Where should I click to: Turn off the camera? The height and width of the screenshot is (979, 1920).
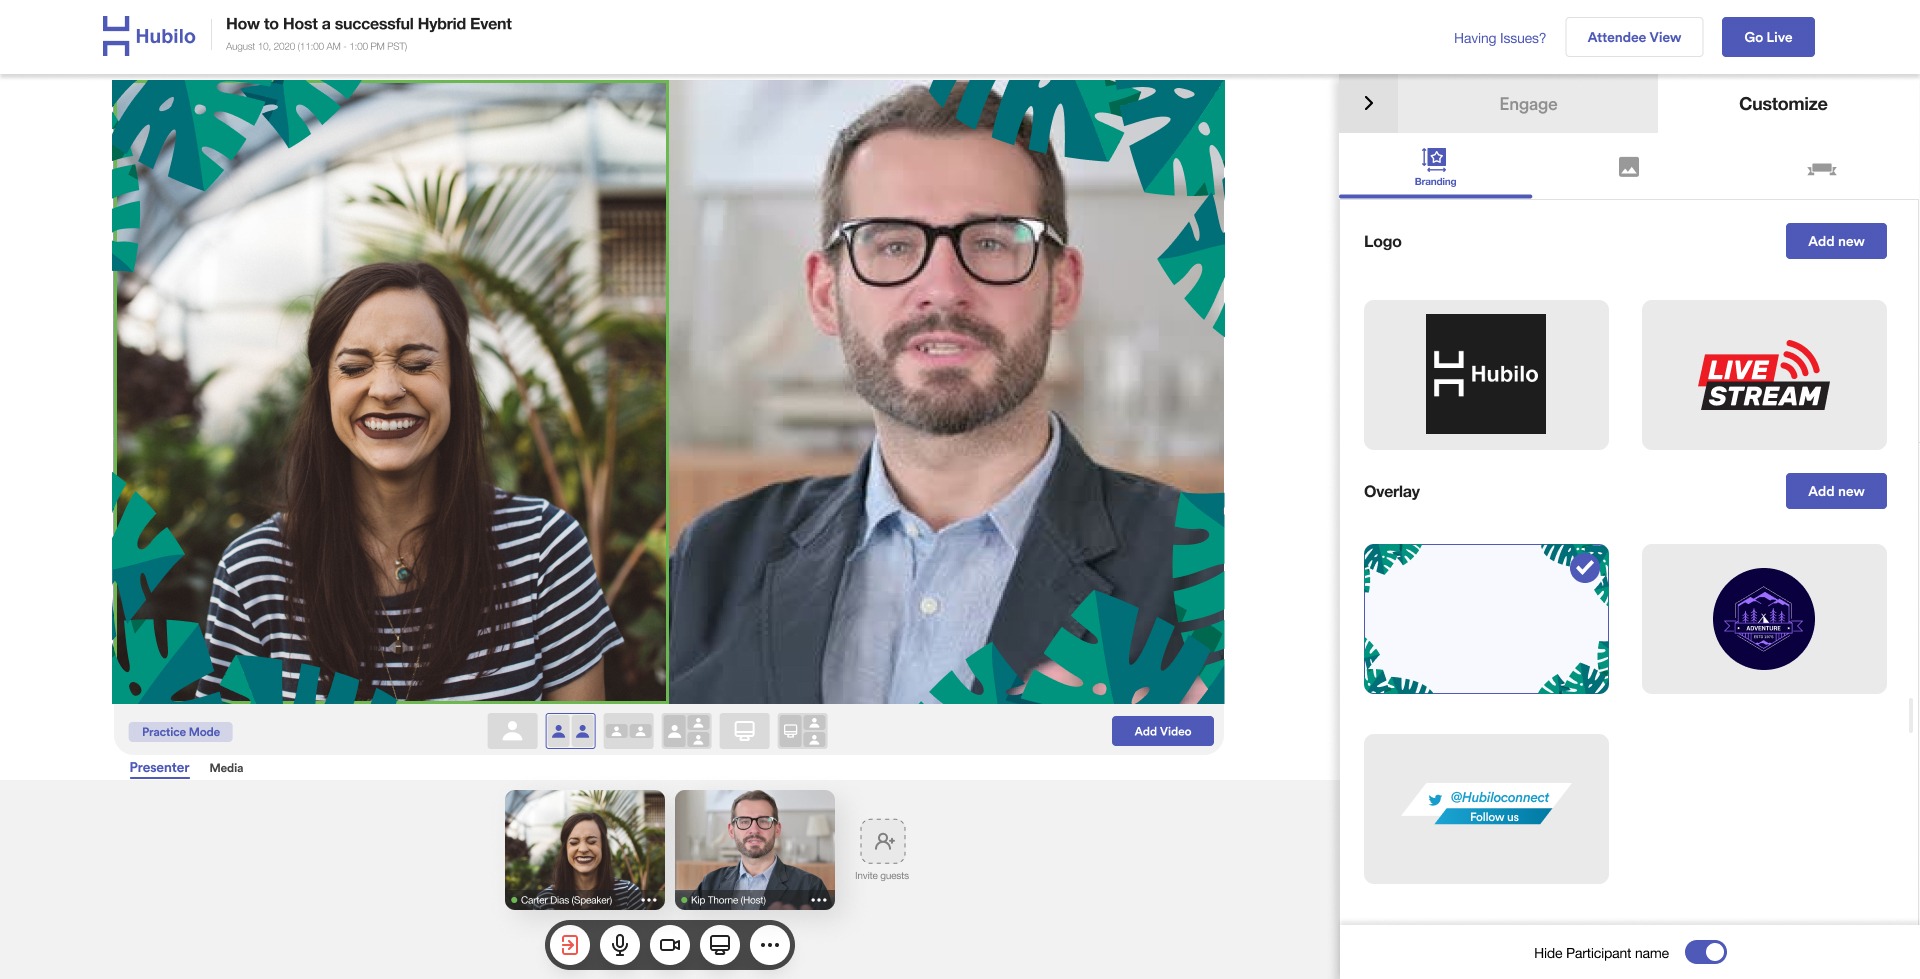point(670,945)
